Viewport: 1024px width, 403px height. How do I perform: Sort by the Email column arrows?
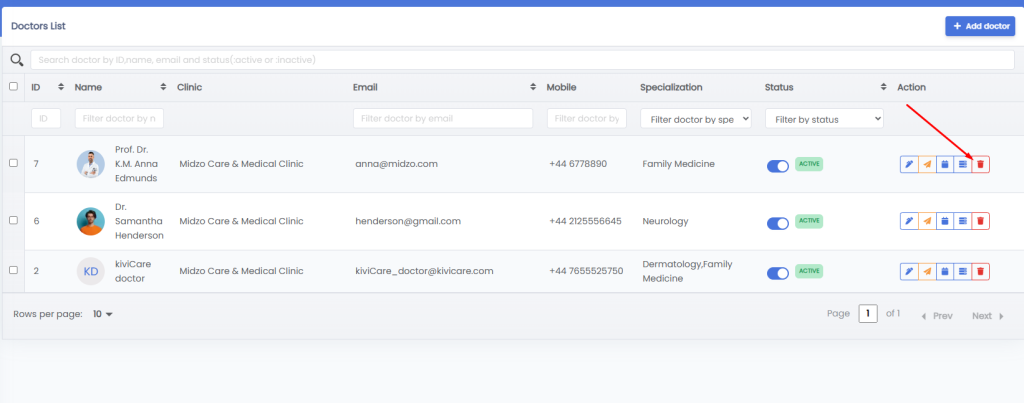click(x=533, y=87)
